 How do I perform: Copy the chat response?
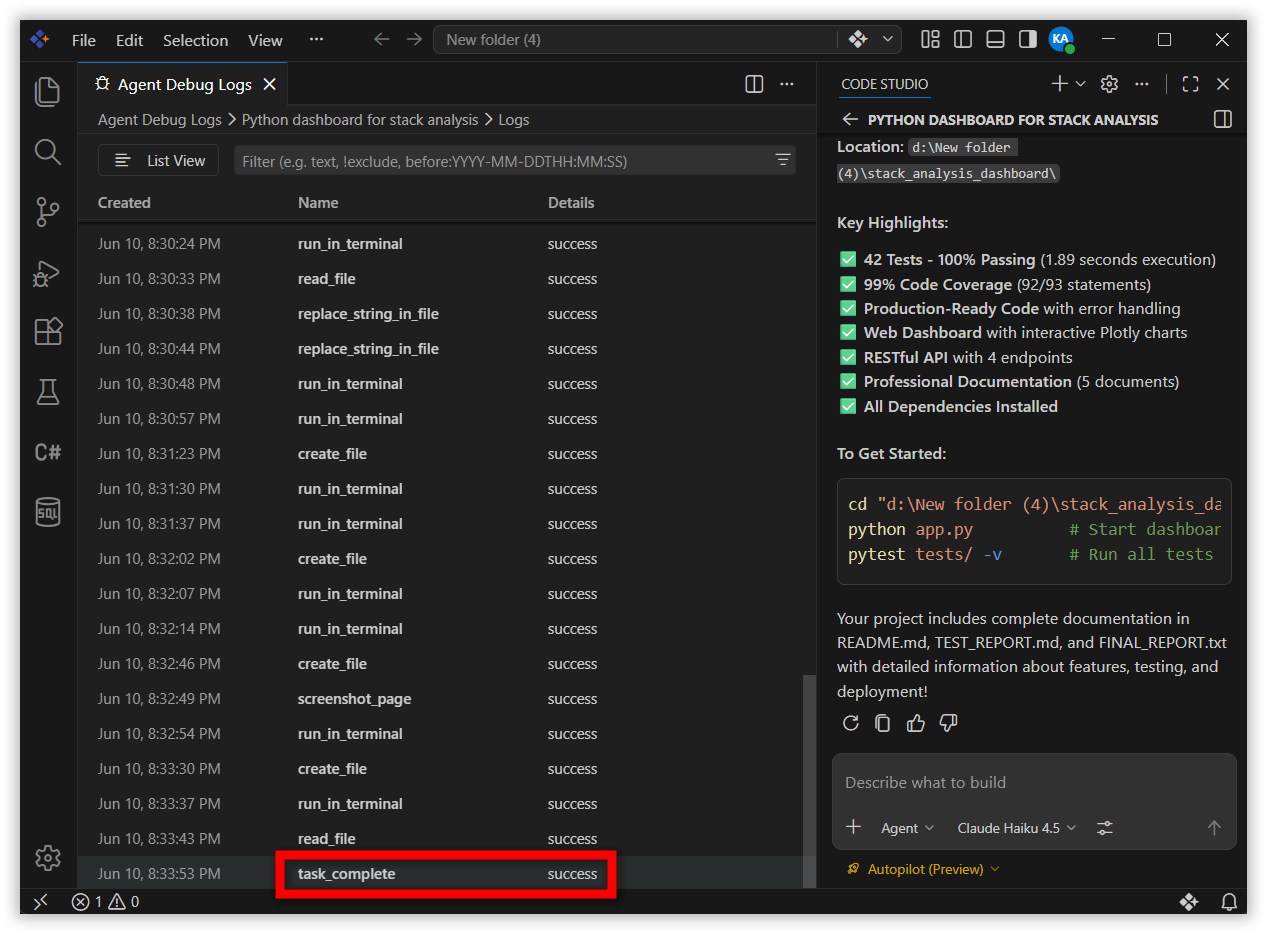(883, 723)
